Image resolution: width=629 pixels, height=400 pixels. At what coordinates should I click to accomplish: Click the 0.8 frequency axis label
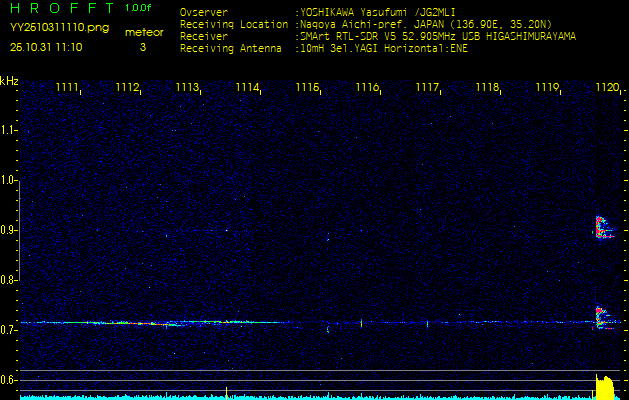click(9, 280)
